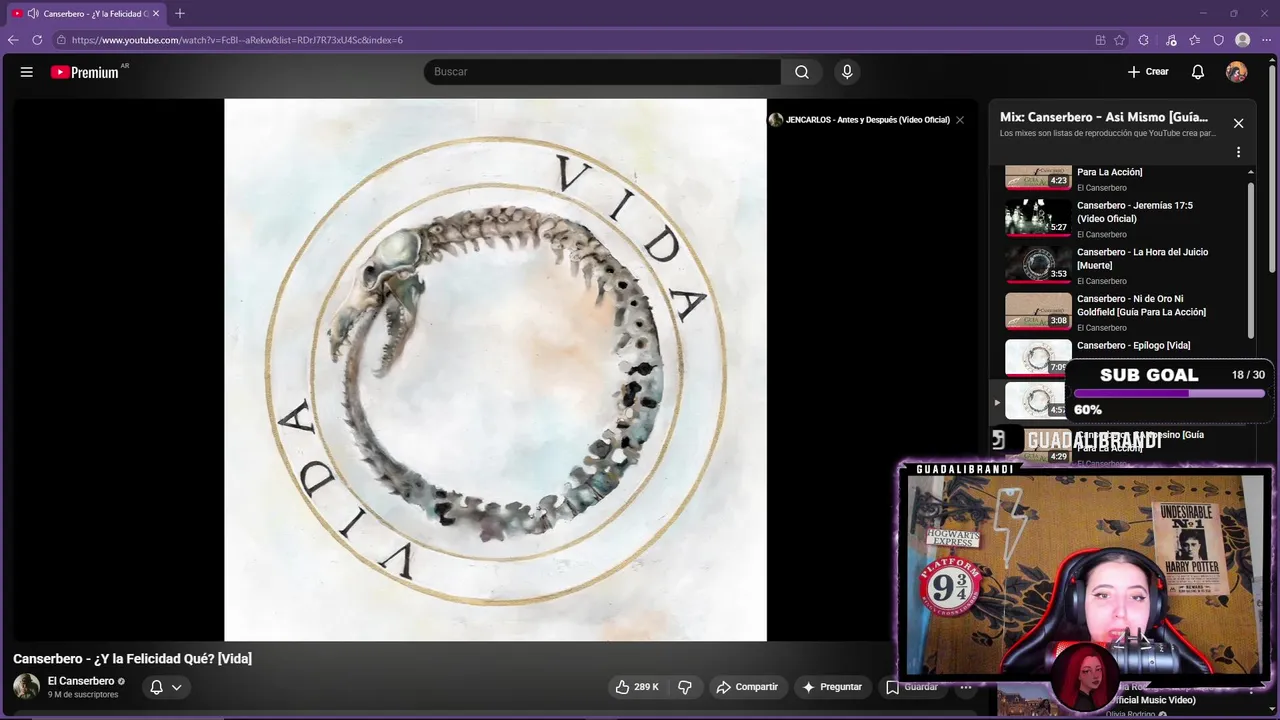Viewport: 1280px width, 720px height.
Task: Expand the notification preference chevron
Action: tap(176, 687)
